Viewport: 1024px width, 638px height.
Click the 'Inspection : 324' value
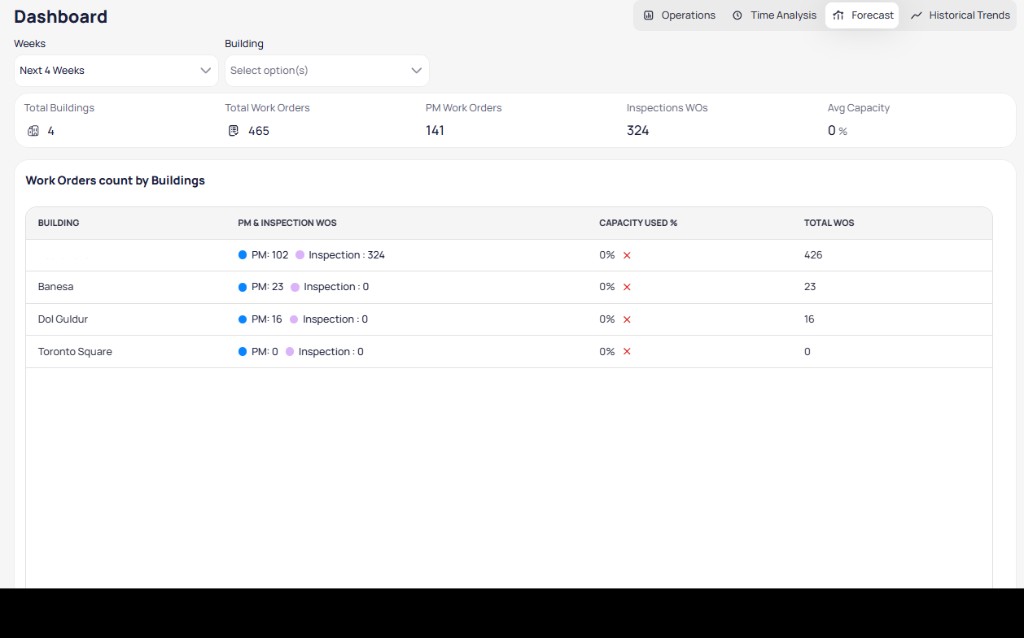pyautogui.click(x=346, y=255)
